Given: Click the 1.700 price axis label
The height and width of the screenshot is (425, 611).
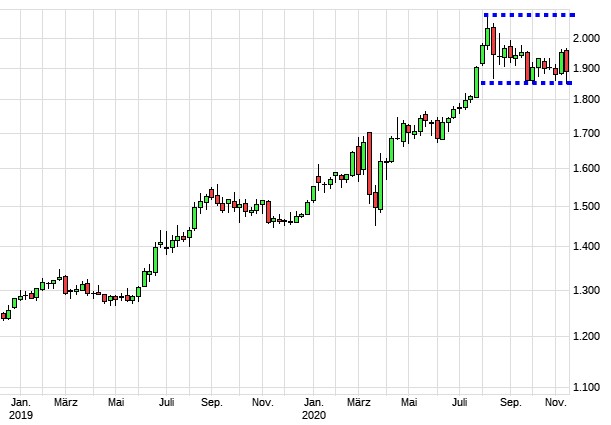Looking at the screenshot, I should coord(586,133).
